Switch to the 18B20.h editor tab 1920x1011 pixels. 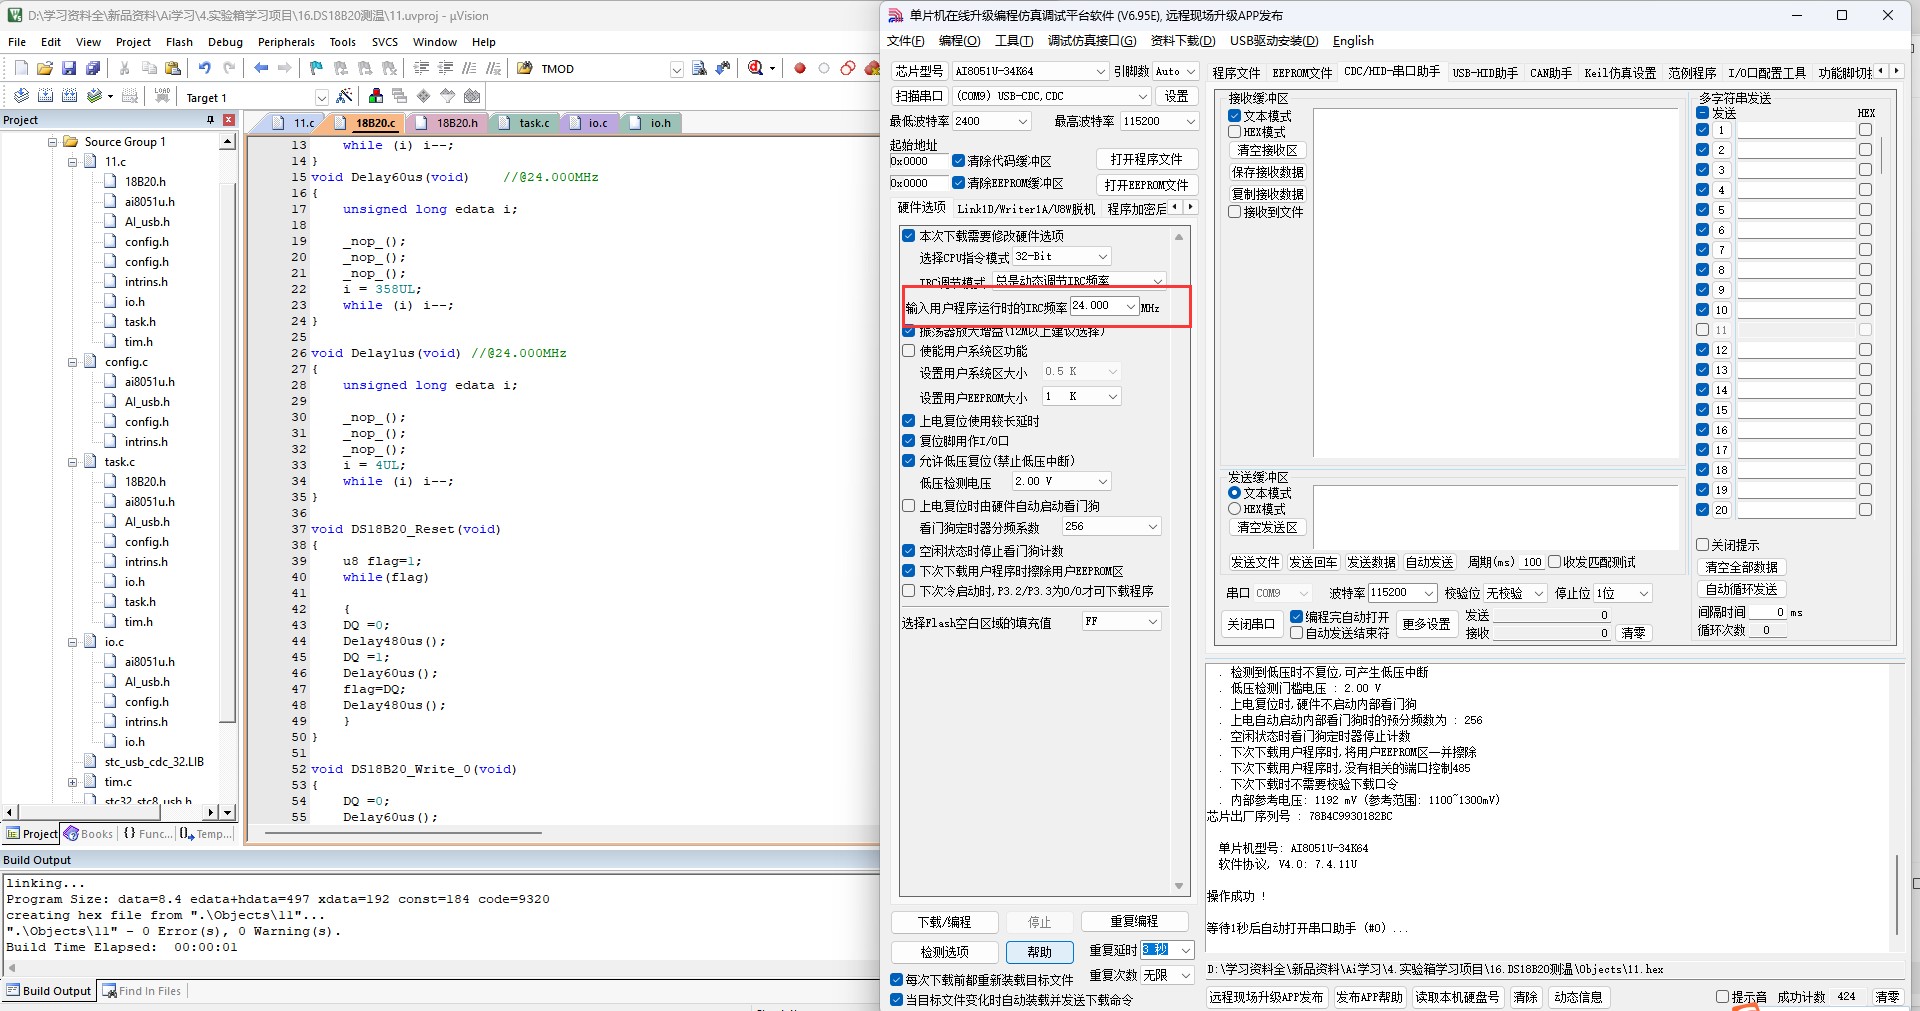click(447, 123)
